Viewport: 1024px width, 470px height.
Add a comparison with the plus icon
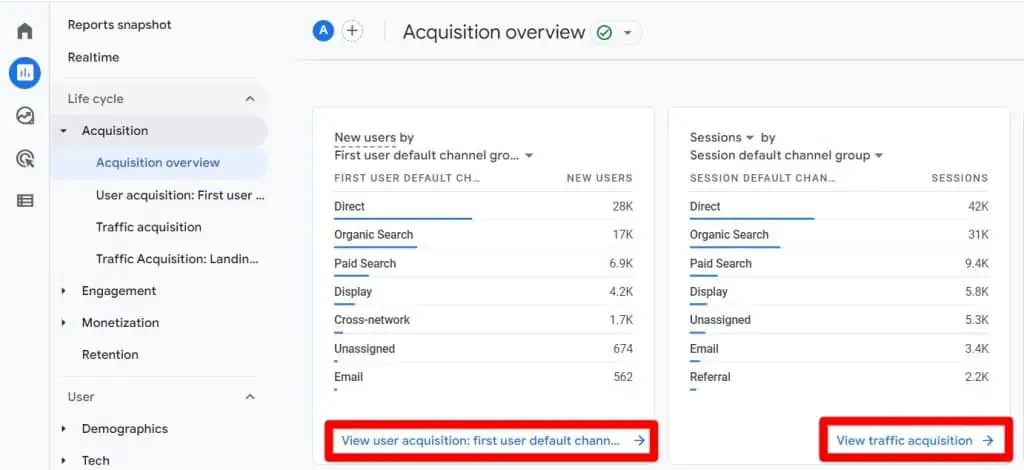pos(352,31)
